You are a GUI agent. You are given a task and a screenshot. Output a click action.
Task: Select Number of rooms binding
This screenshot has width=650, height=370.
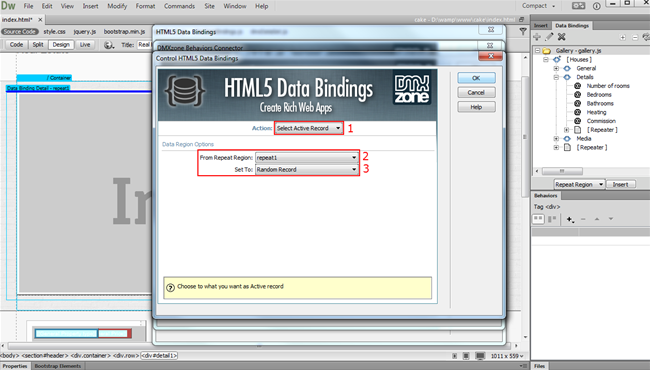[608, 86]
